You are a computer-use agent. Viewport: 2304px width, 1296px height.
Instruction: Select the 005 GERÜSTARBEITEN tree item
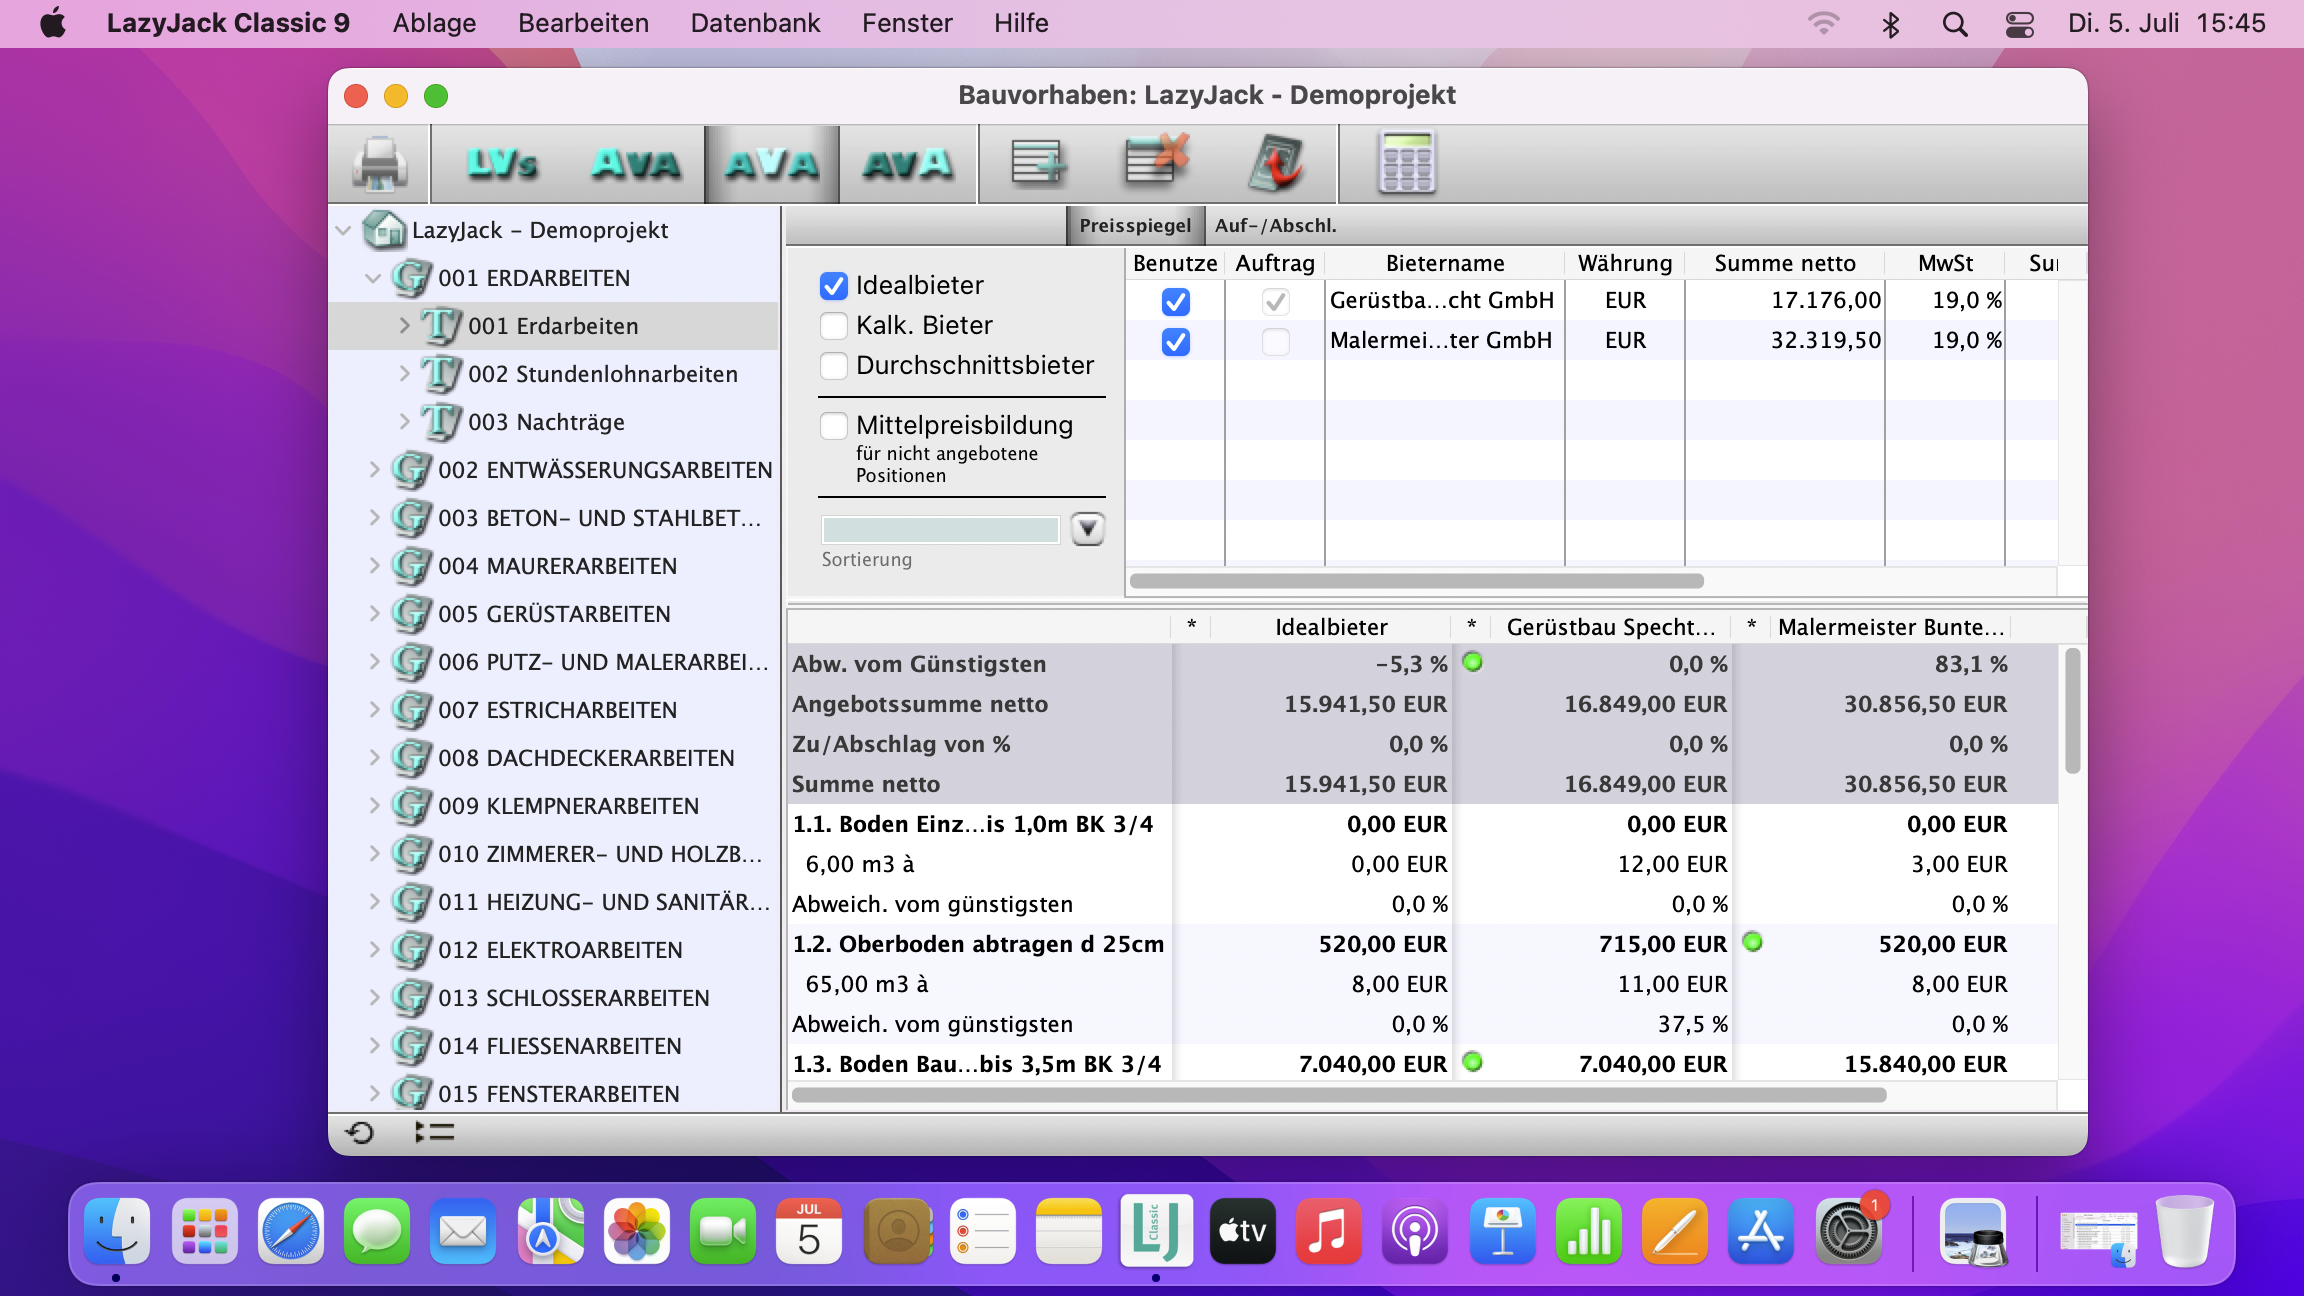(554, 614)
